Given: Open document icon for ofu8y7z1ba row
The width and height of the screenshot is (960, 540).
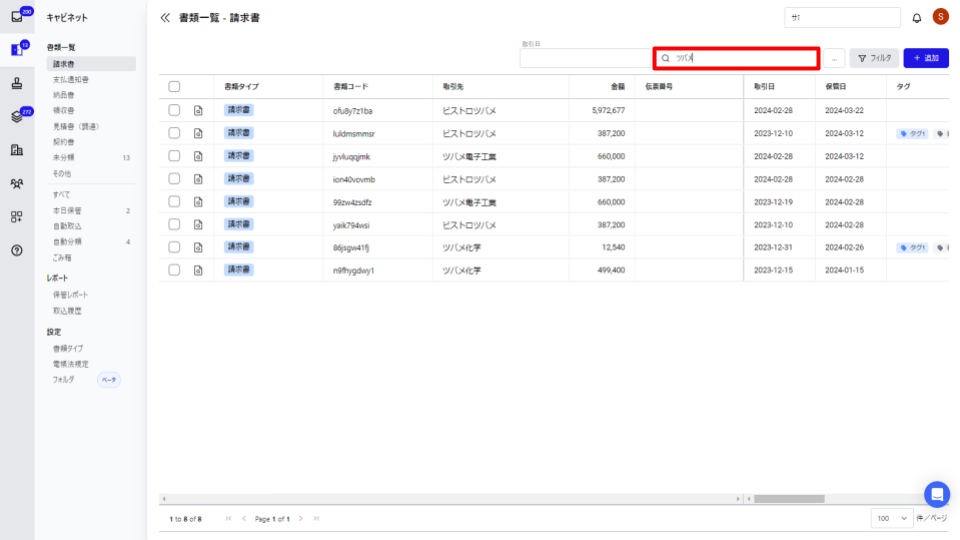Looking at the screenshot, I should click(198, 111).
